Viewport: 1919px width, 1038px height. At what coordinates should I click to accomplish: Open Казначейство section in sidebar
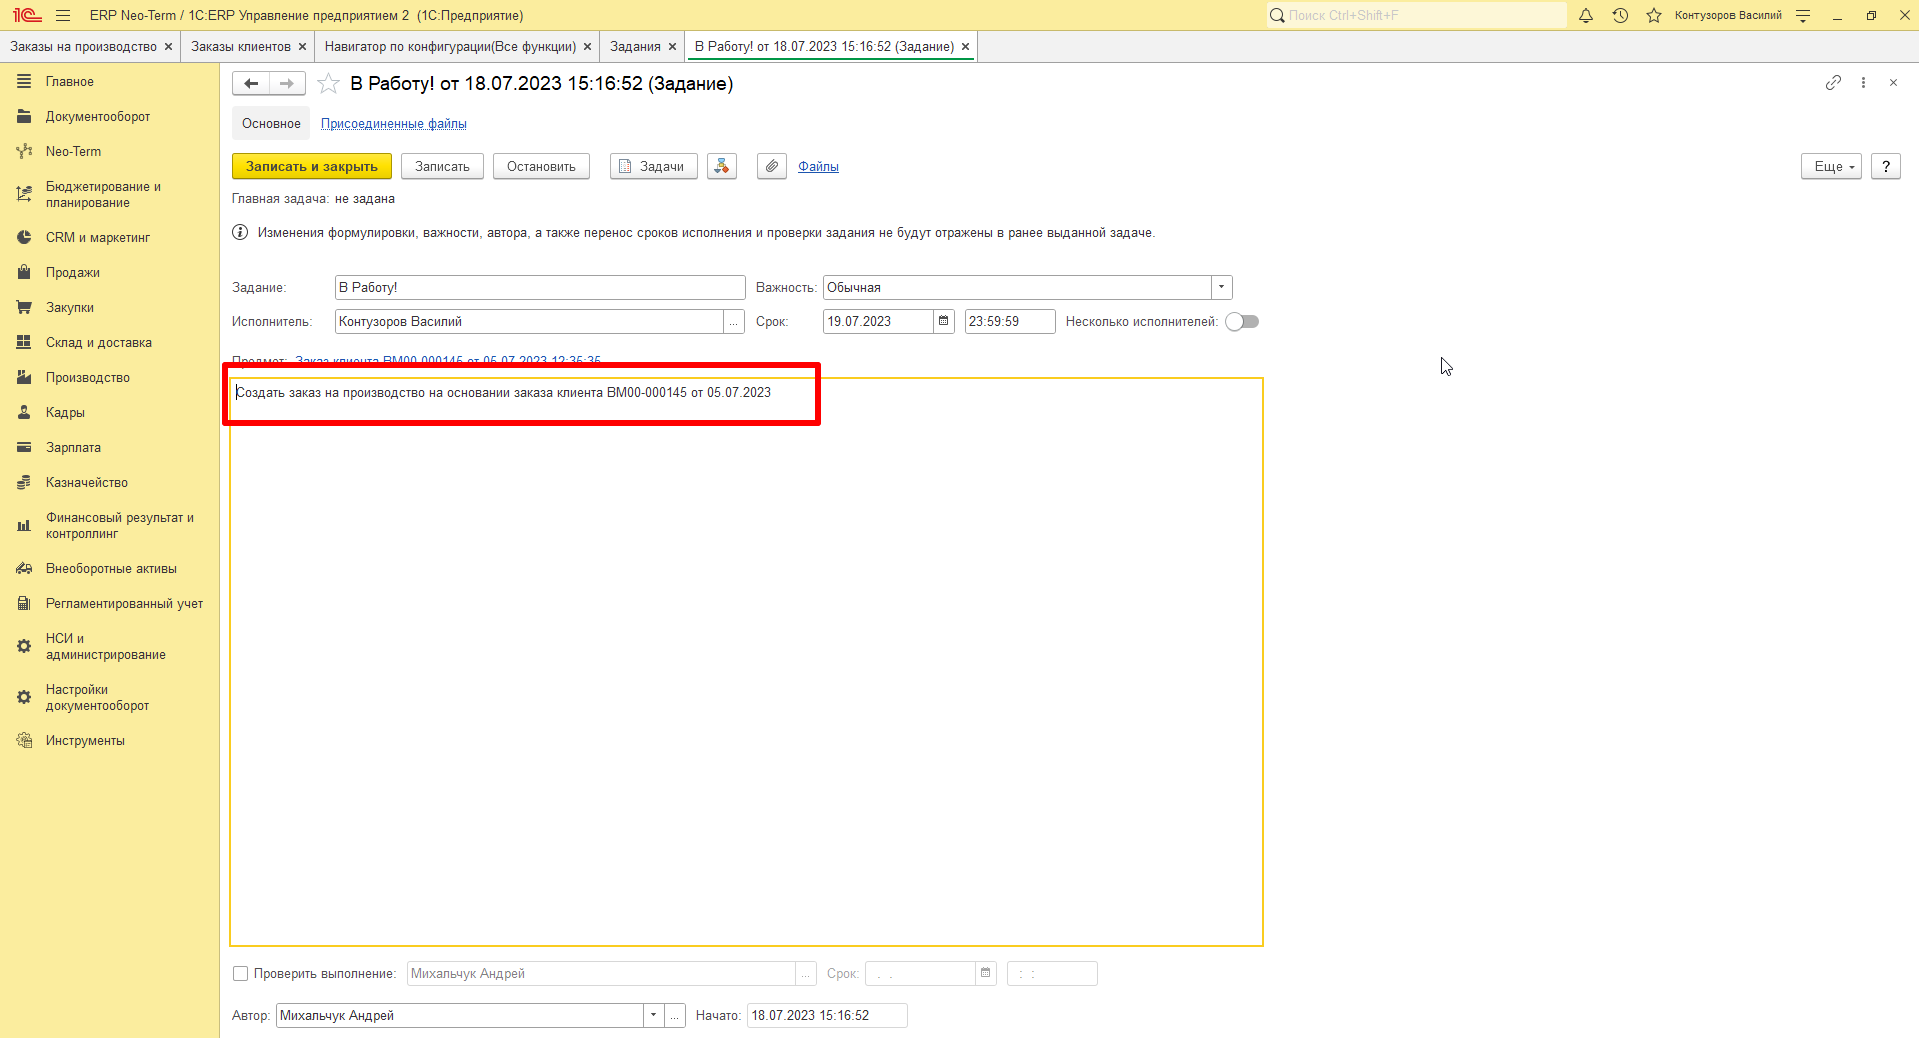(87, 482)
